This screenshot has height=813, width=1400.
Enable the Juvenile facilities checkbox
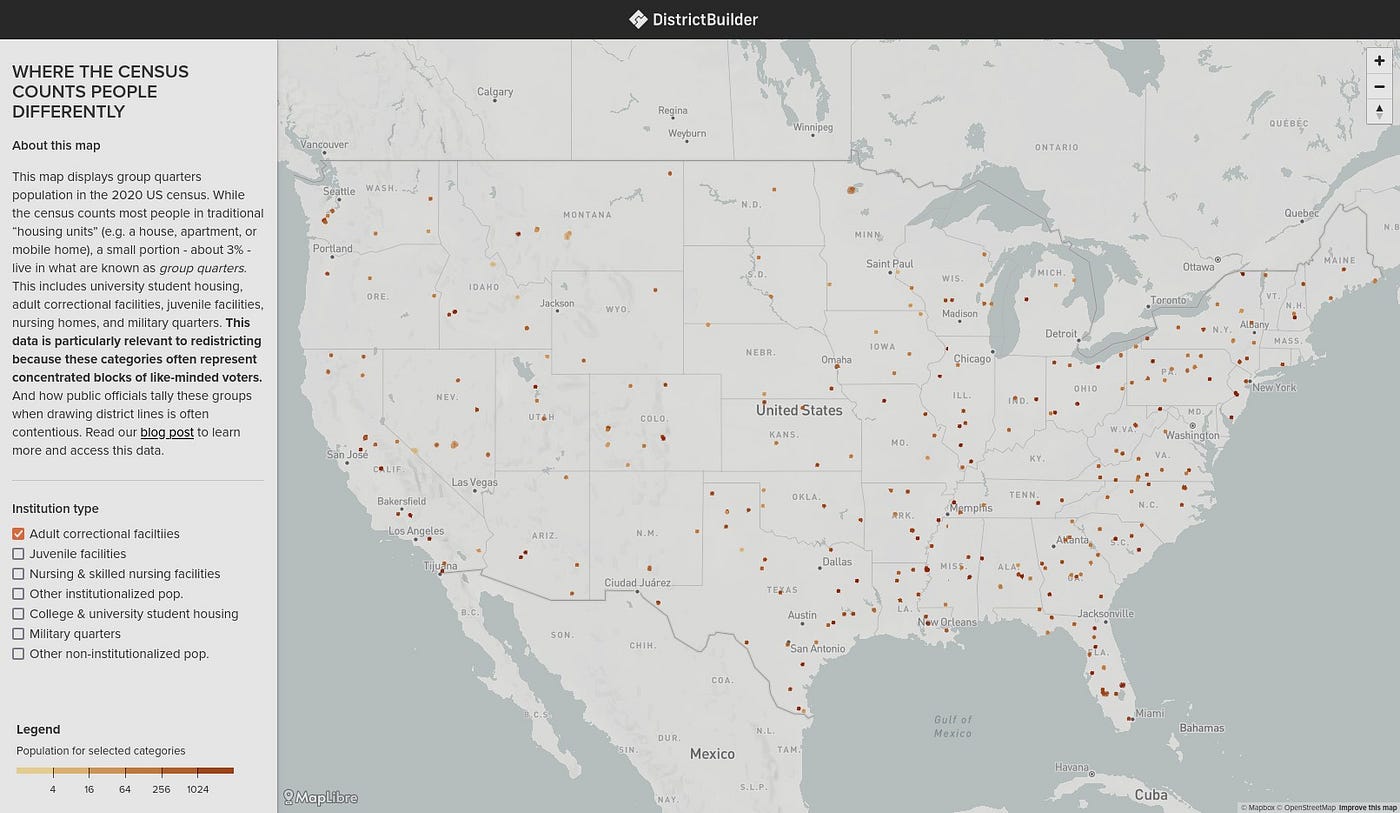[18, 554]
